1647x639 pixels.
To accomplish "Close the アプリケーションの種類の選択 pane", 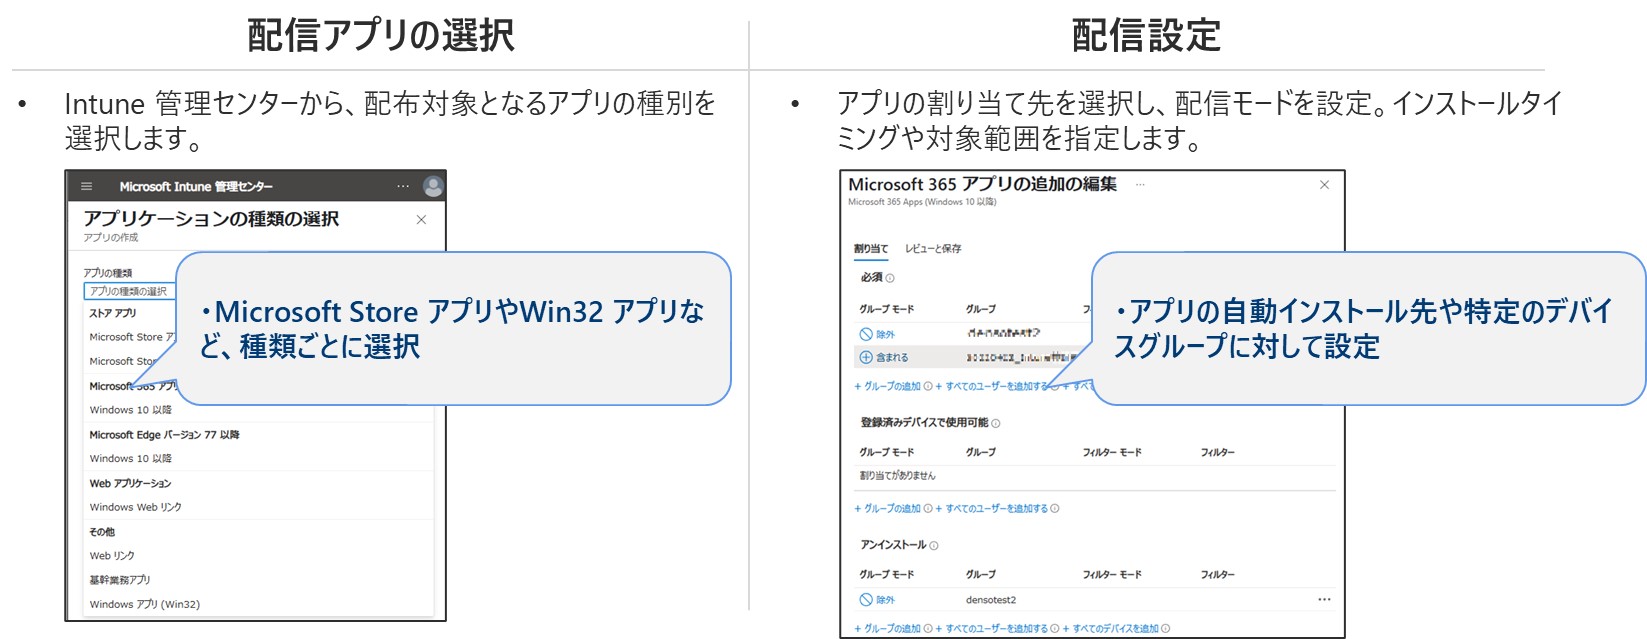I will (421, 220).
